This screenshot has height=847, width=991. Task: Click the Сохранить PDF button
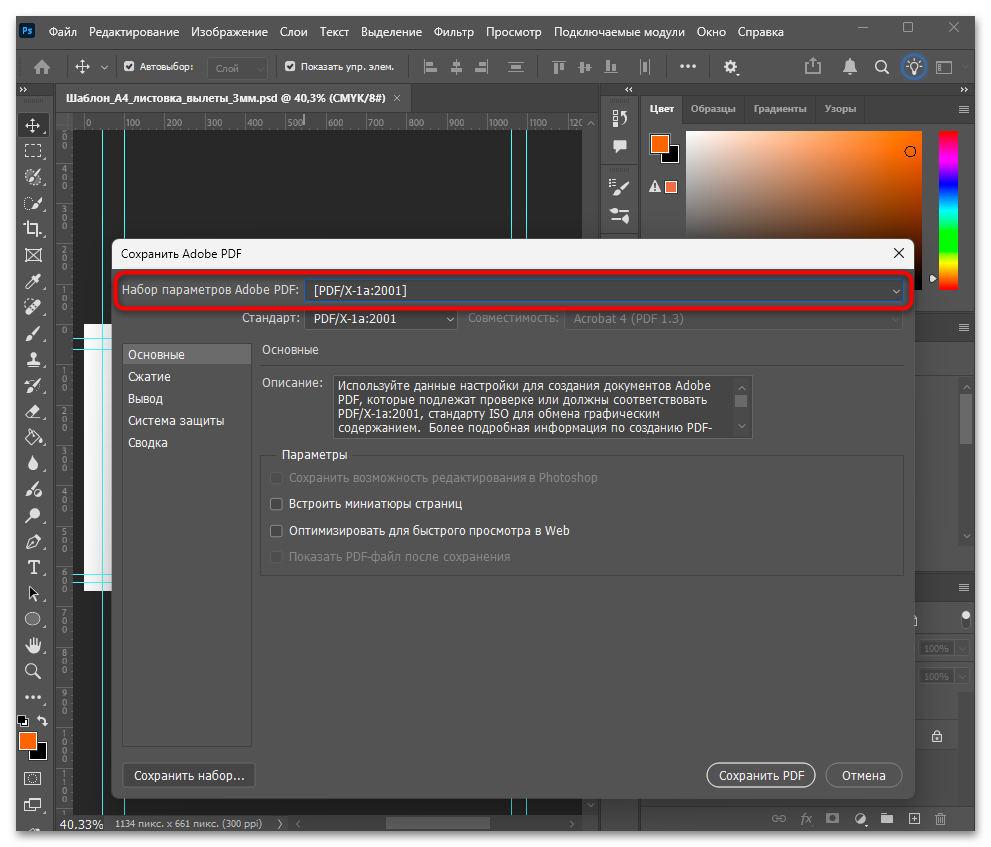(761, 776)
